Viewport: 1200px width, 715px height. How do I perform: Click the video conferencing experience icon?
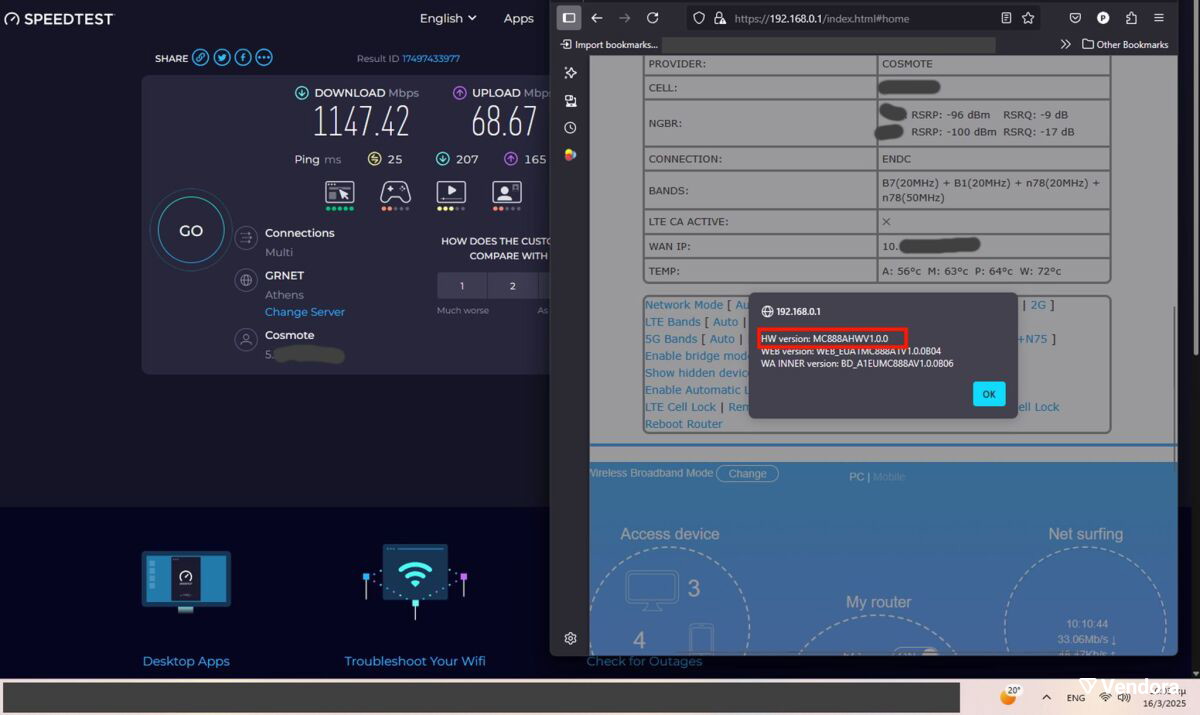point(507,192)
